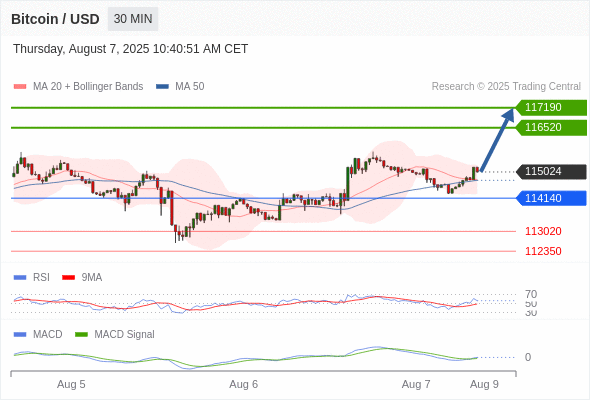Click the red 113020 support label
Image resolution: width=590 pixels, height=400 pixels.
pyautogui.click(x=543, y=231)
